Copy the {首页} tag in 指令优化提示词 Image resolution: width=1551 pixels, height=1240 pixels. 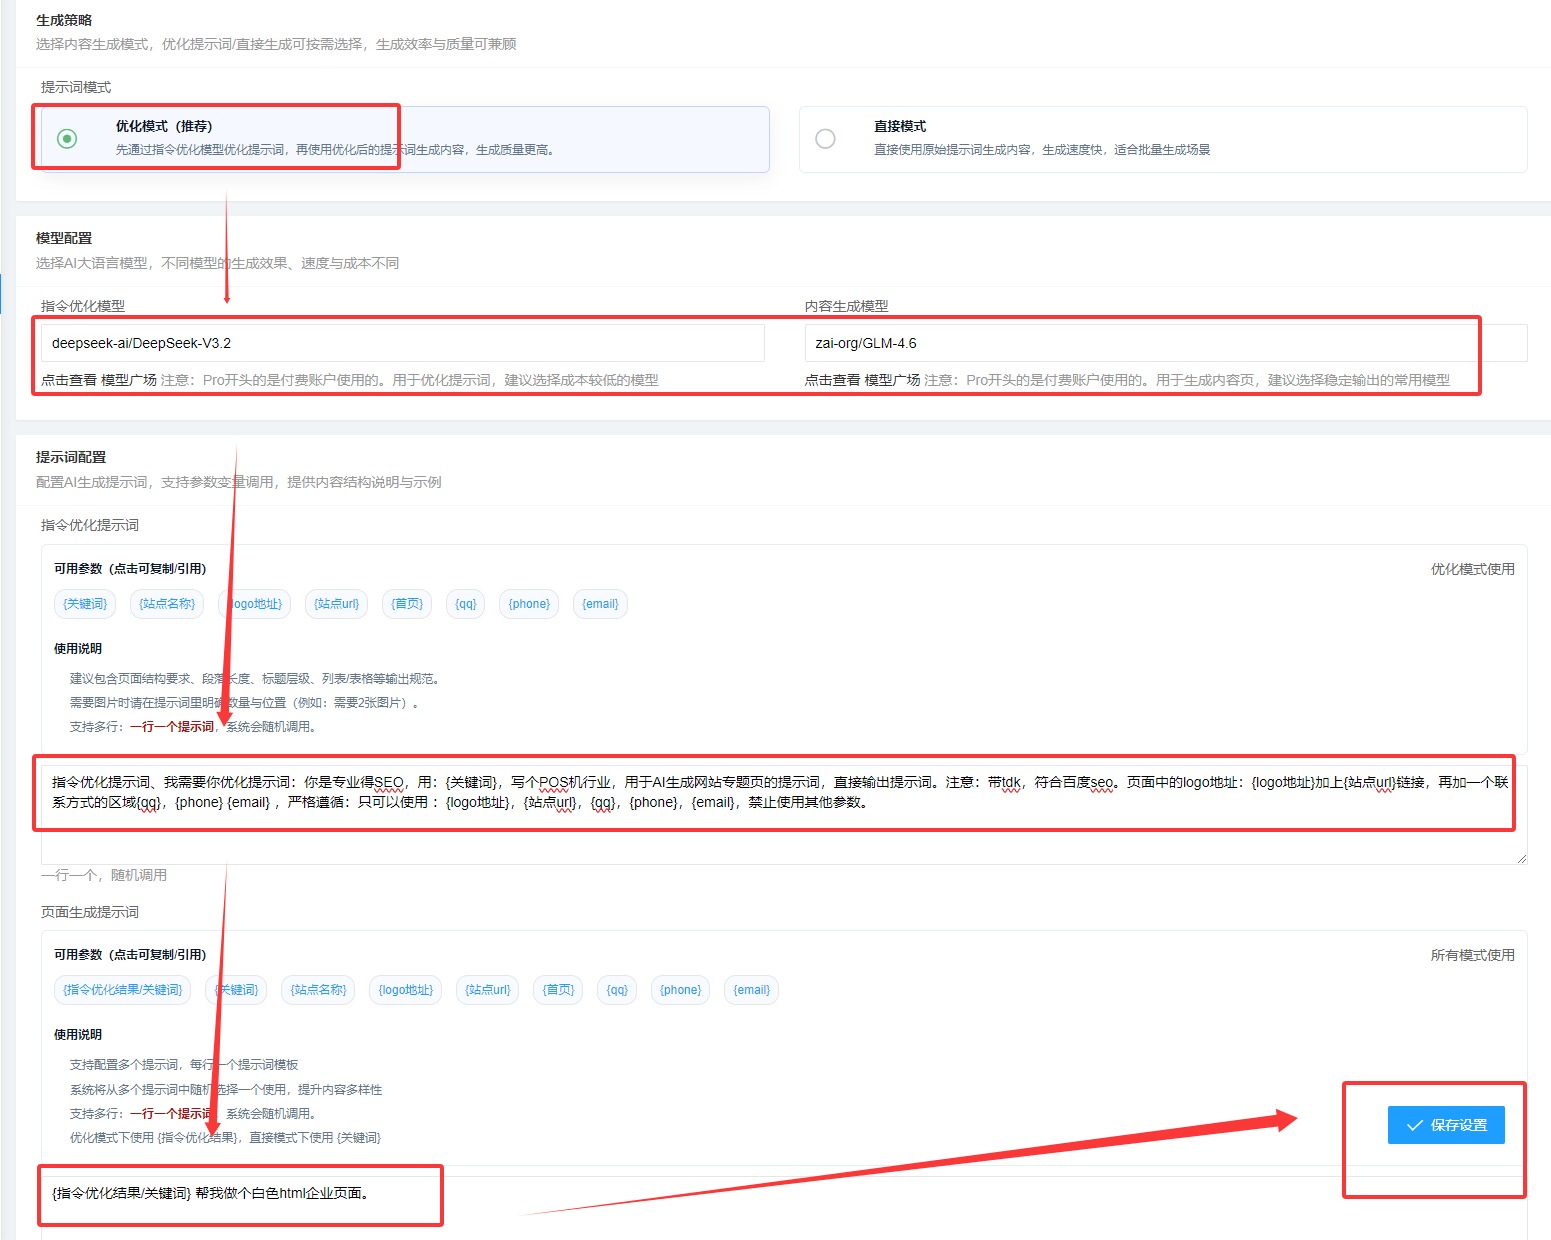point(407,604)
